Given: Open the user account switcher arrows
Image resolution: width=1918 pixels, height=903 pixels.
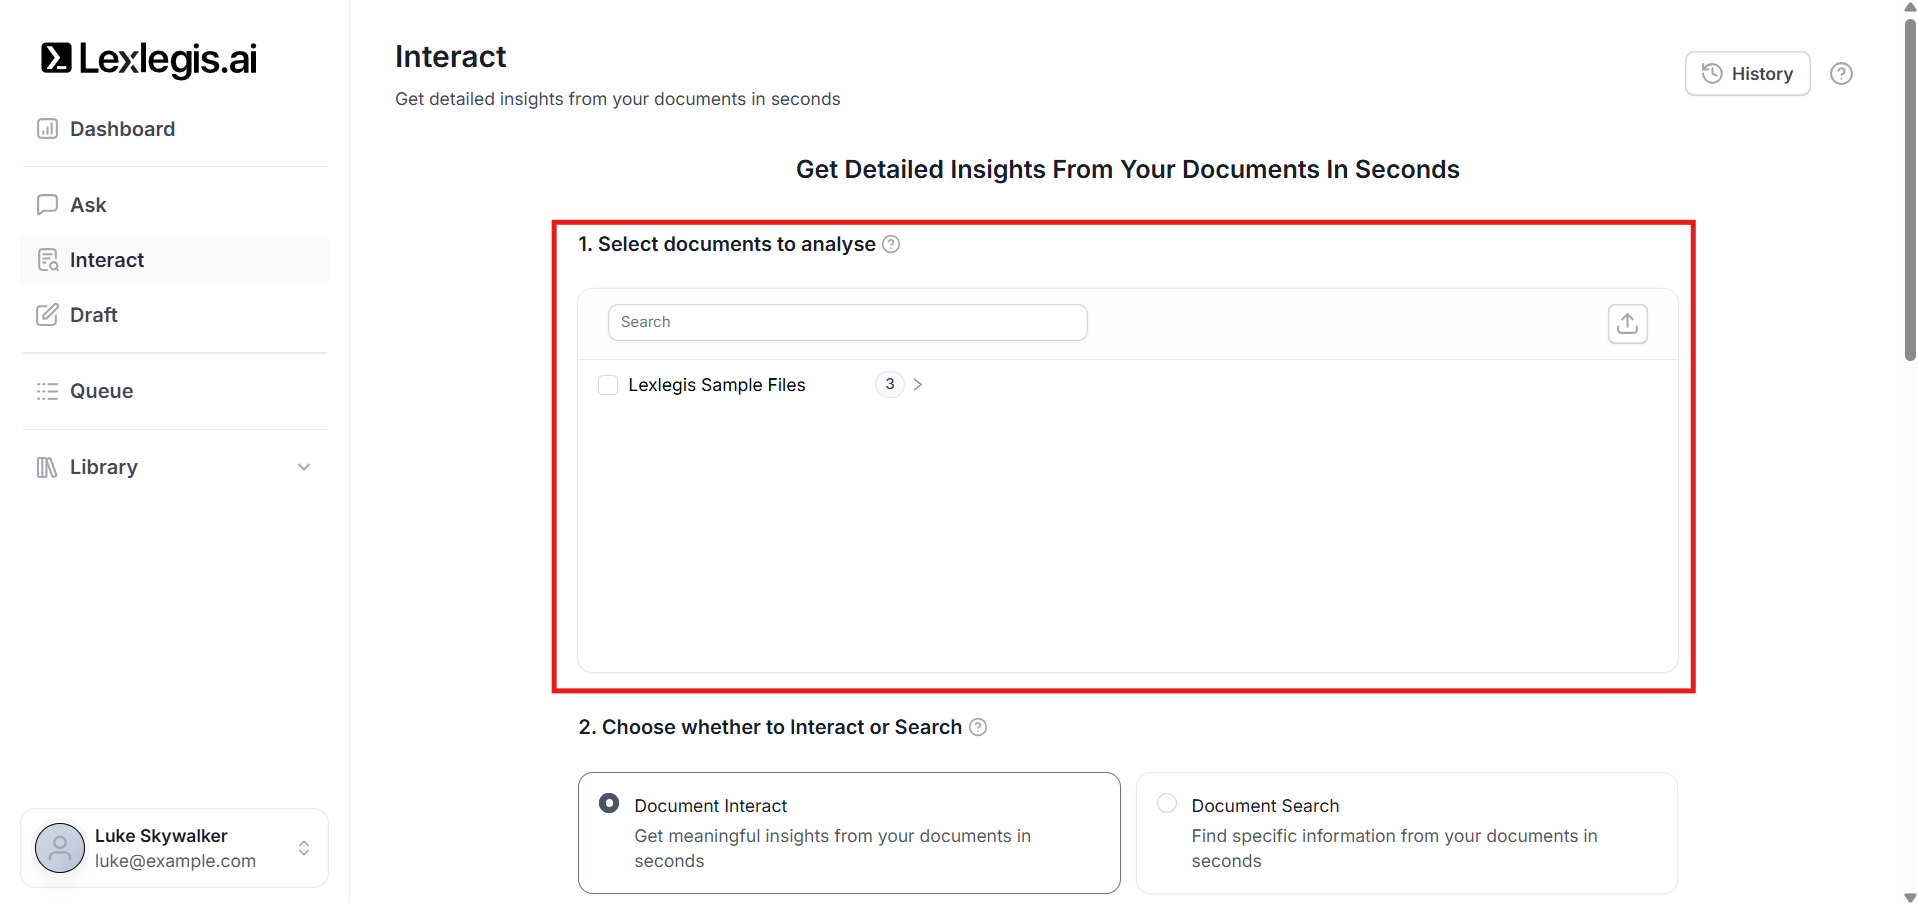Looking at the screenshot, I should [304, 848].
